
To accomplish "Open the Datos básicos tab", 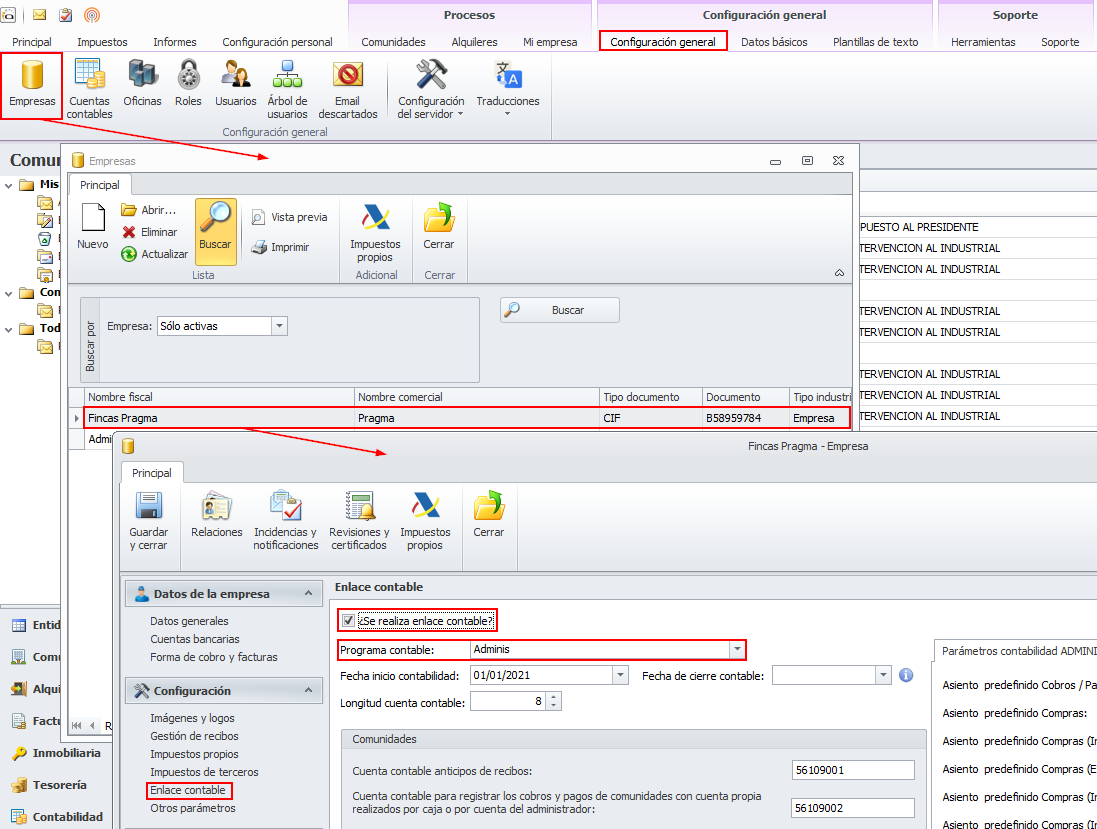I will (774, 41).
